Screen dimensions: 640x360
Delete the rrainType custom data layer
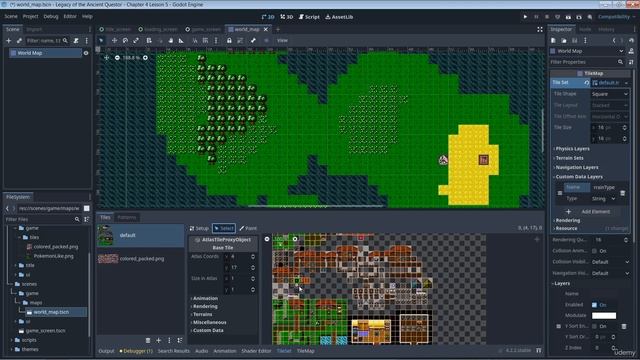pyautogui.click(x=622, y=193)
